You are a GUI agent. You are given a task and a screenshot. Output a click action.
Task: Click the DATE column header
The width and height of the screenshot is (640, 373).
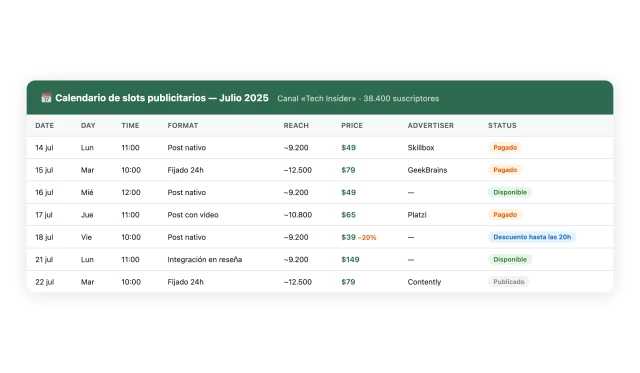click(x=44, y=126)
